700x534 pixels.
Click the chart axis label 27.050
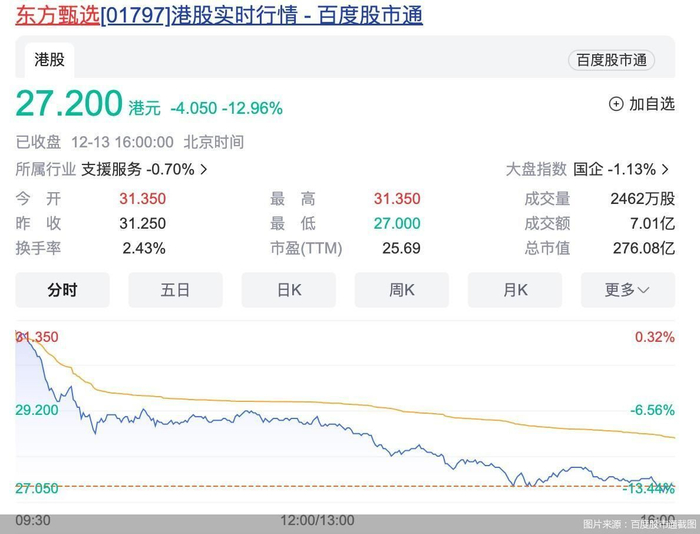(37, 488)
